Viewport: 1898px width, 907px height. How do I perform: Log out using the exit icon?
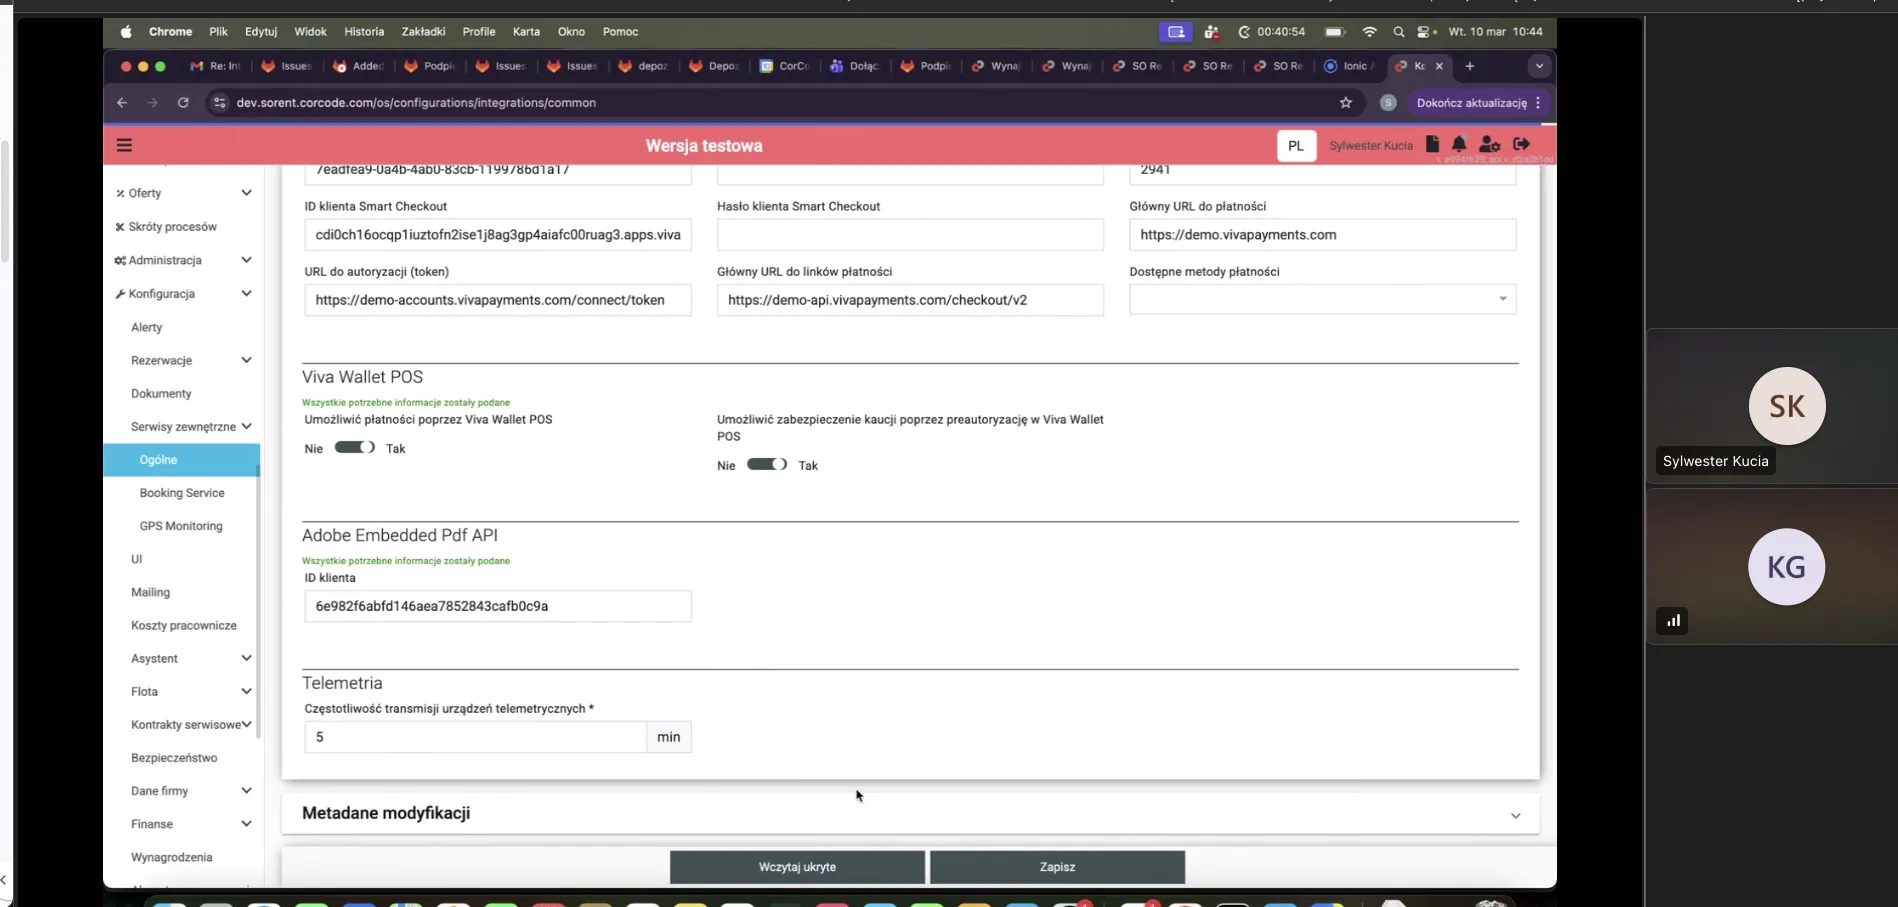[x=1521, y=144]
